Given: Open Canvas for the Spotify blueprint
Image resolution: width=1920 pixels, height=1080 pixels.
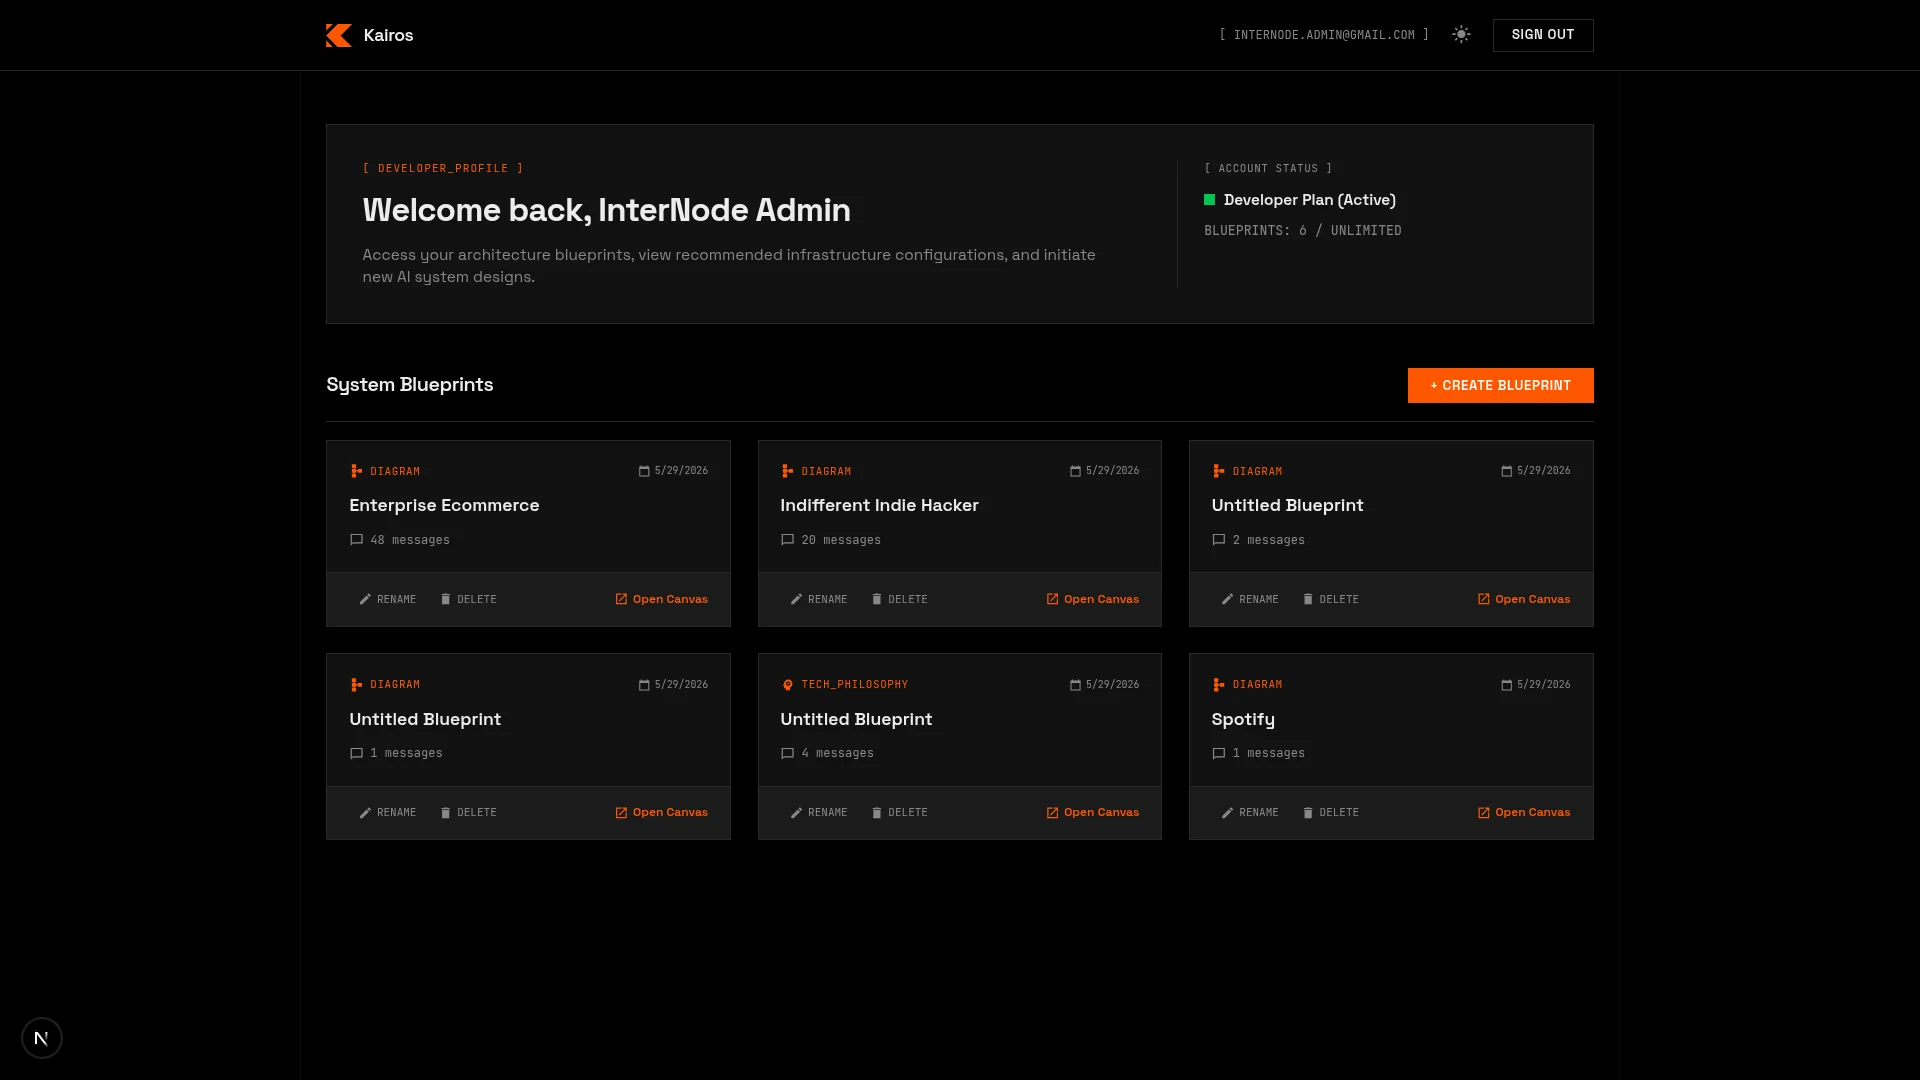Looking at the screenshot, I should tap(1524, 812).
